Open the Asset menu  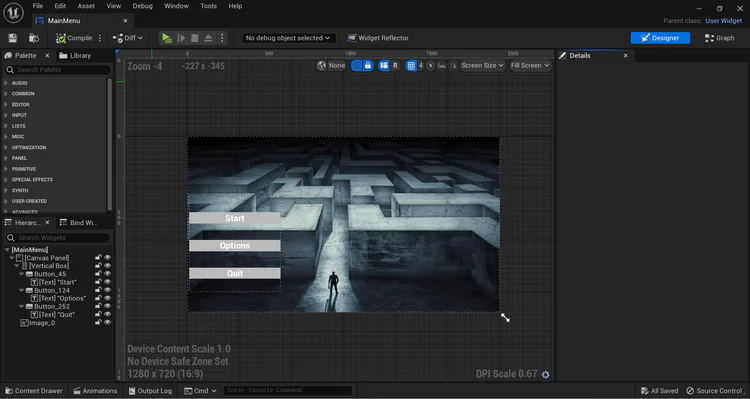(86, 6)
